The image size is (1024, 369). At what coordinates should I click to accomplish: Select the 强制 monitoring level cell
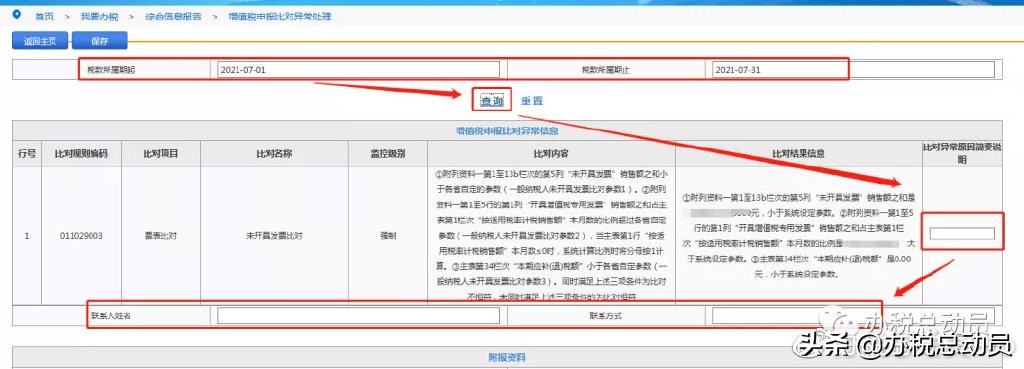pyautogui.click(x=387, y=236)
